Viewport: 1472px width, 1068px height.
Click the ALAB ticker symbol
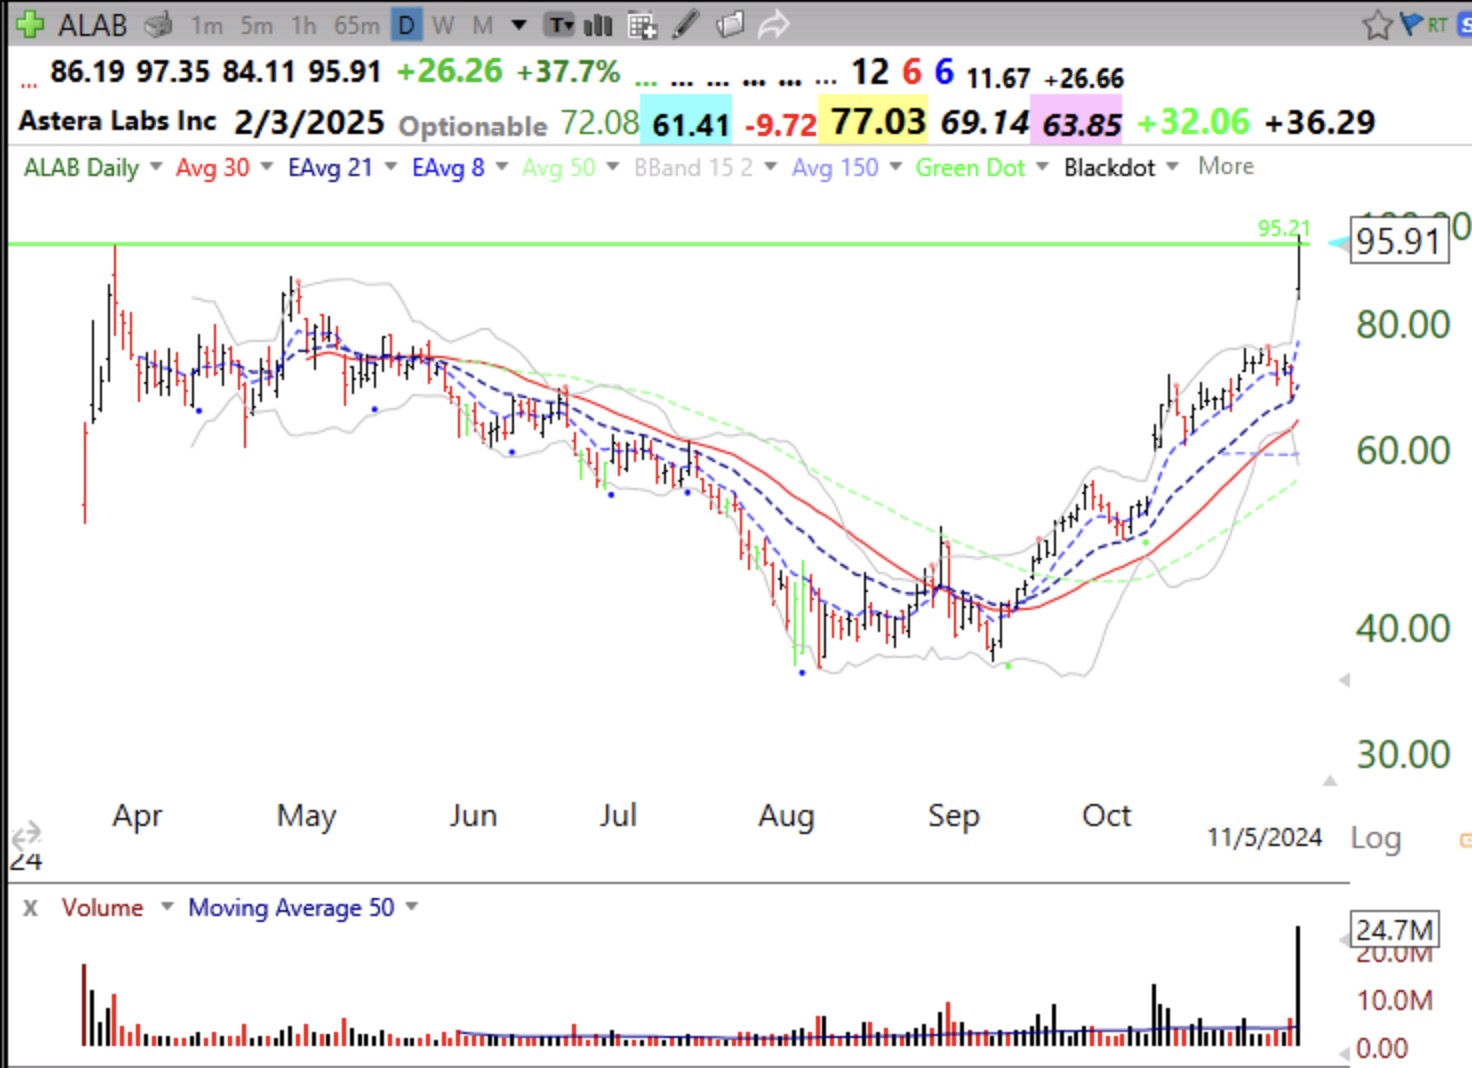point(92,25)
